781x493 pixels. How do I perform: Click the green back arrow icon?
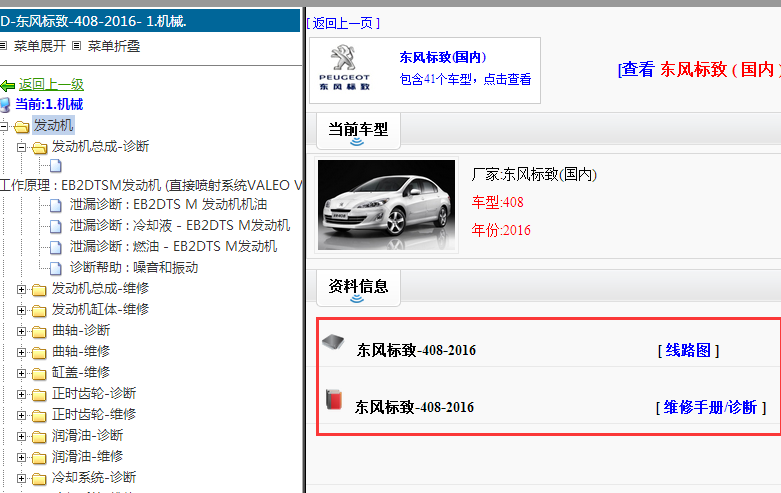click(x=7, y=86)
